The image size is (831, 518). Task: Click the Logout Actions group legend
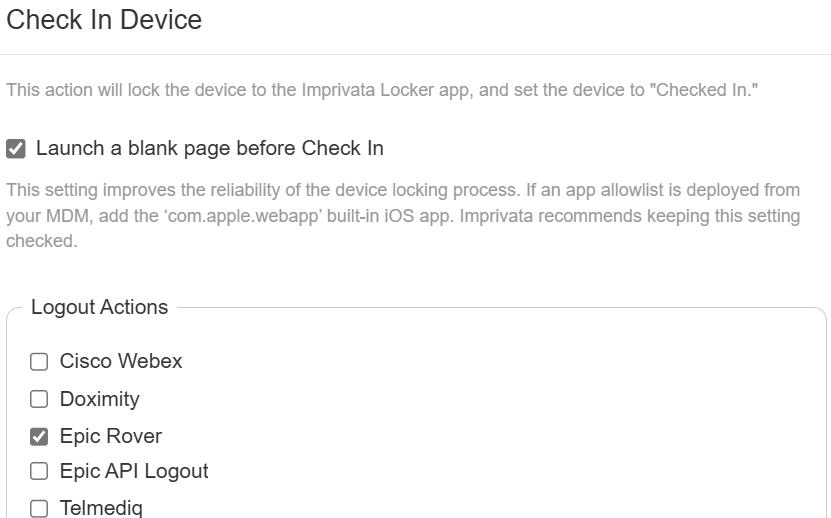(x=99, y=307)
